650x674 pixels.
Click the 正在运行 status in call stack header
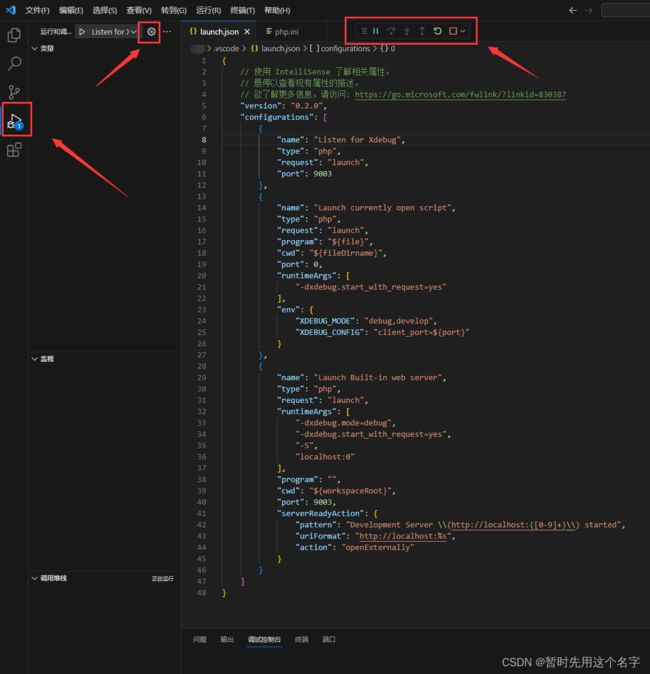162,579
